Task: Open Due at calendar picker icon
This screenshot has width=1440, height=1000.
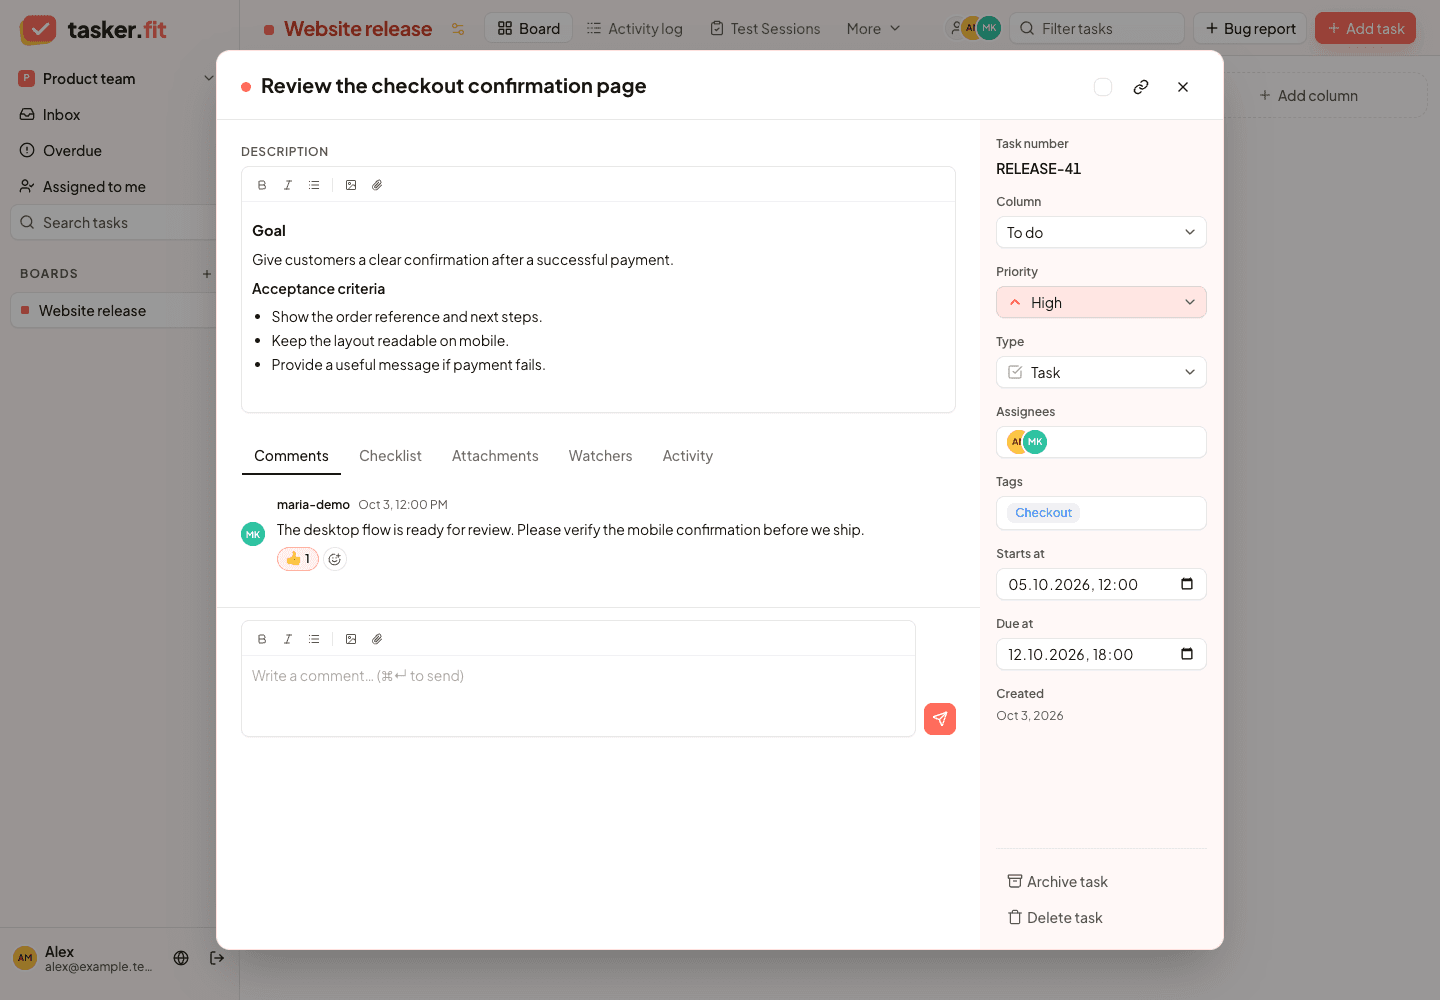Action: click(1187, 654)
